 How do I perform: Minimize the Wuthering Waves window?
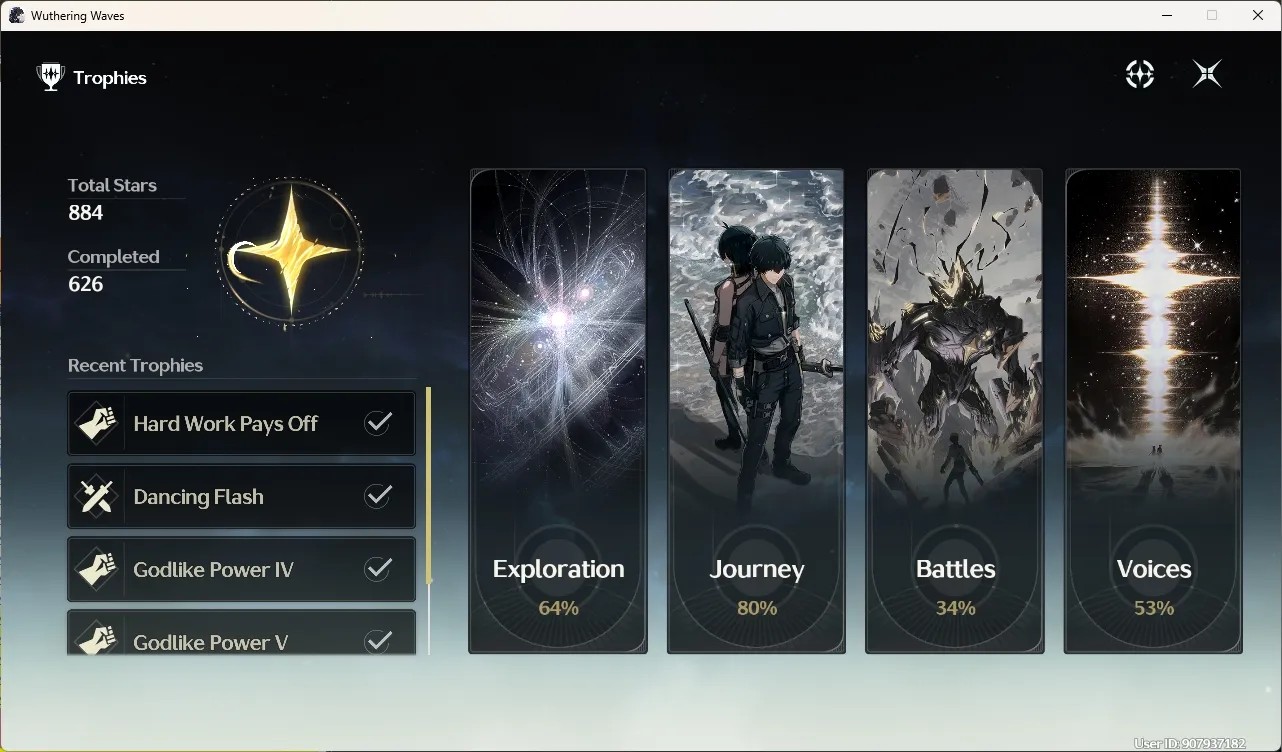[x=1167, y=15]
